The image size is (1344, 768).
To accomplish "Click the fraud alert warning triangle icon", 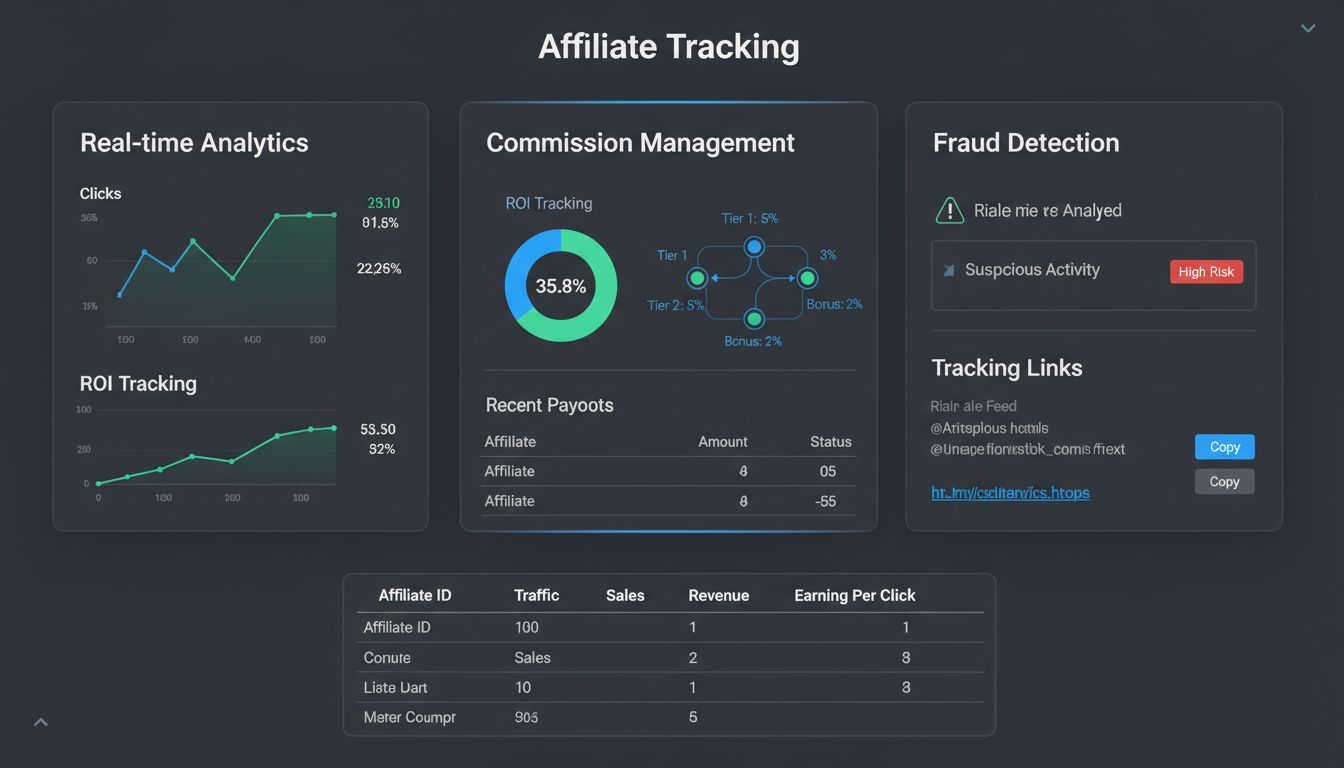I will click(949, 210).
